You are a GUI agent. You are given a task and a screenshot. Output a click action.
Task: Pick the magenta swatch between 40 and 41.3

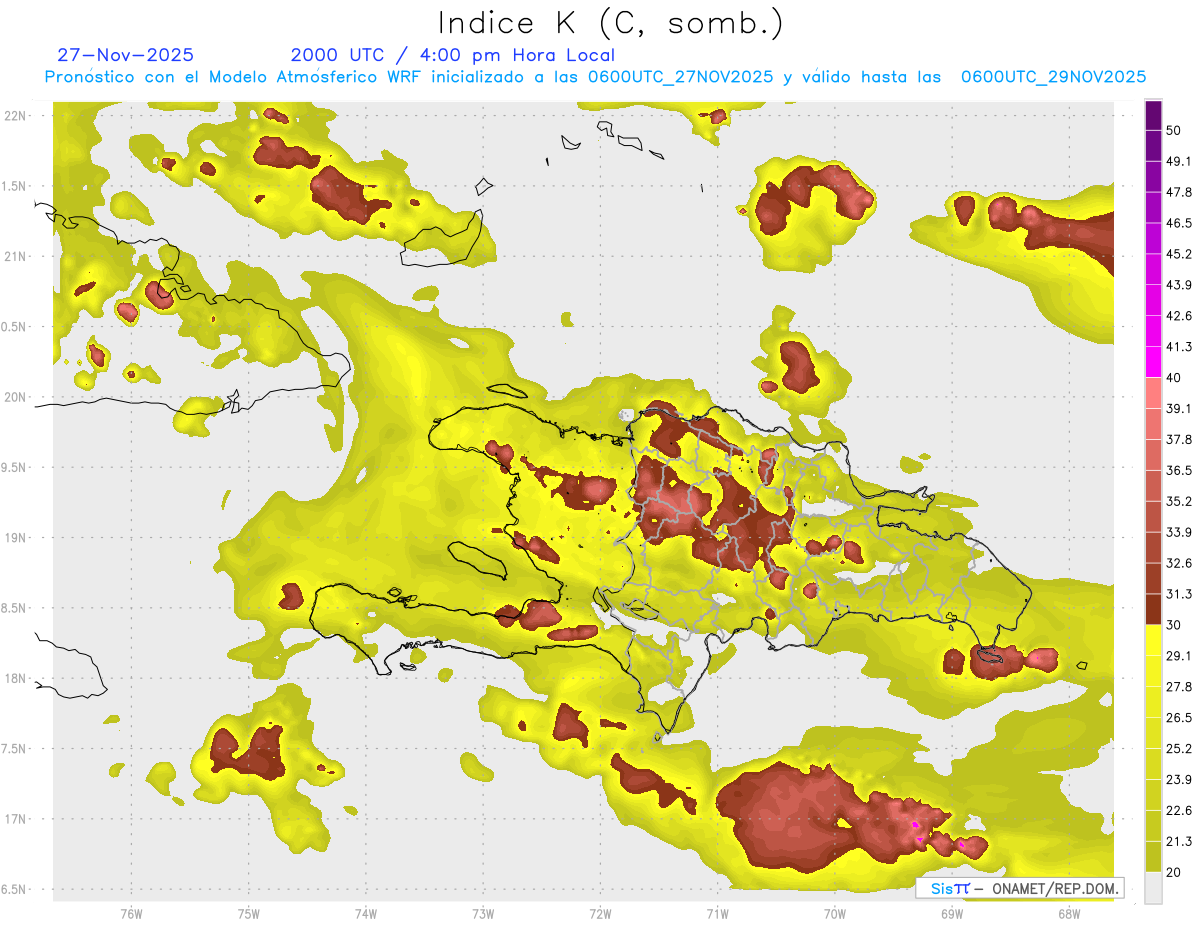point(1153,362)
